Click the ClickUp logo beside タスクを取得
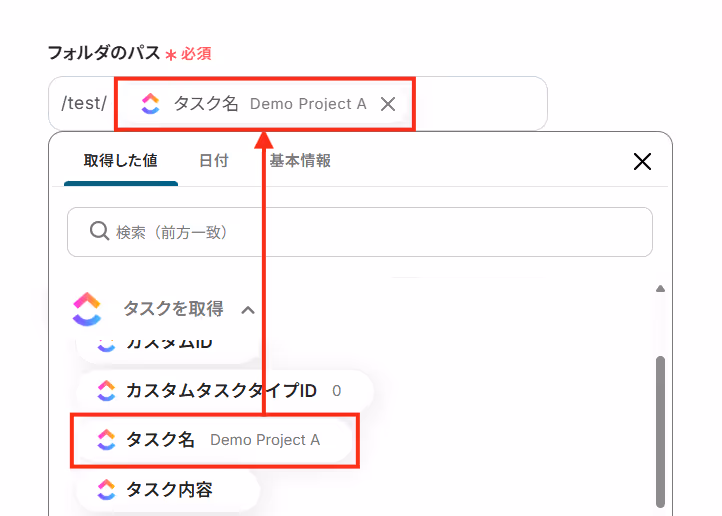The image size is (722, 516). coord(87,309)
